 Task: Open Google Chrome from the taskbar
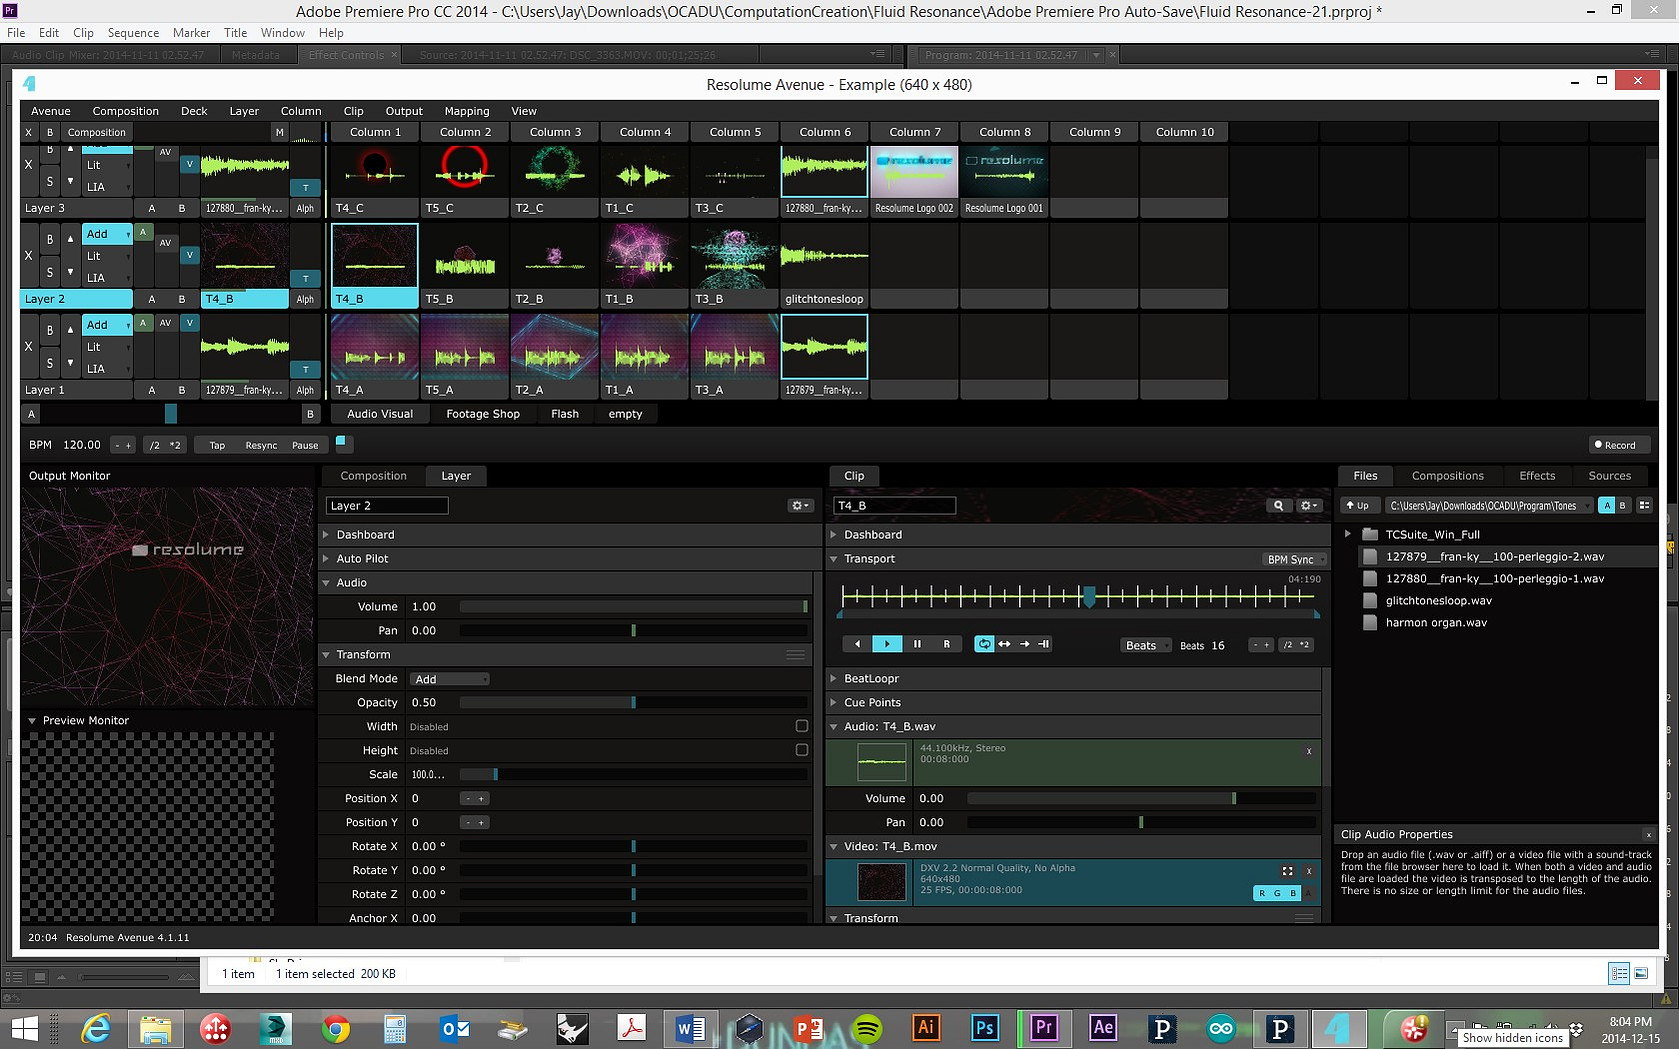(336, 1028)
